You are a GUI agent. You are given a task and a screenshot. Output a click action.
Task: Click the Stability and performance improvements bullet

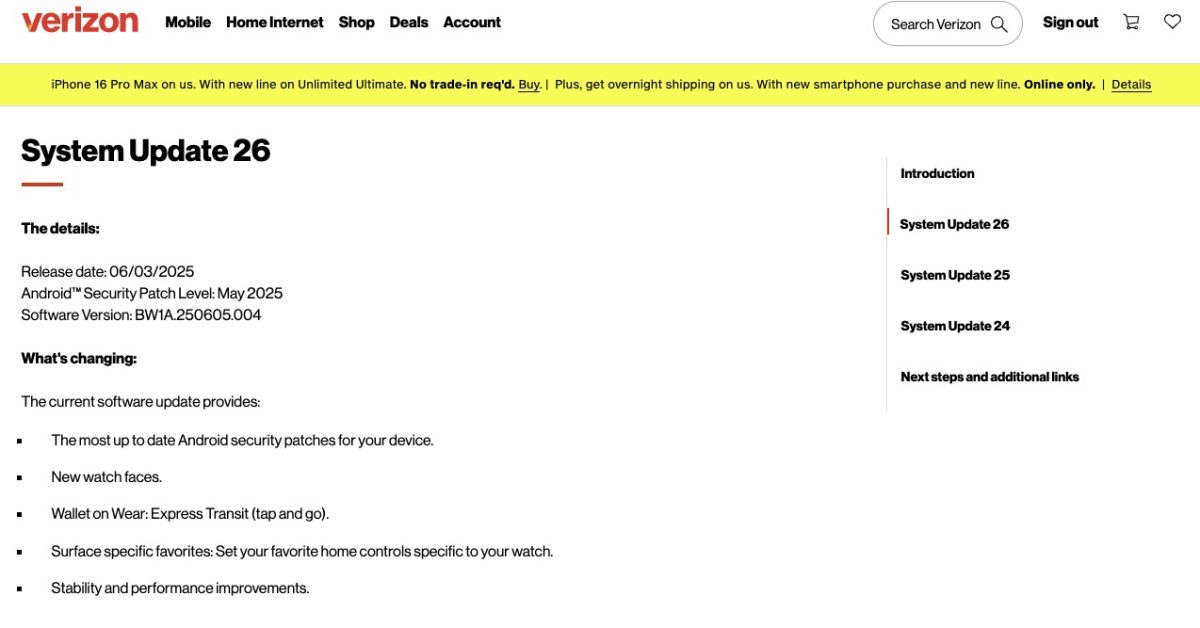[180, 588]
